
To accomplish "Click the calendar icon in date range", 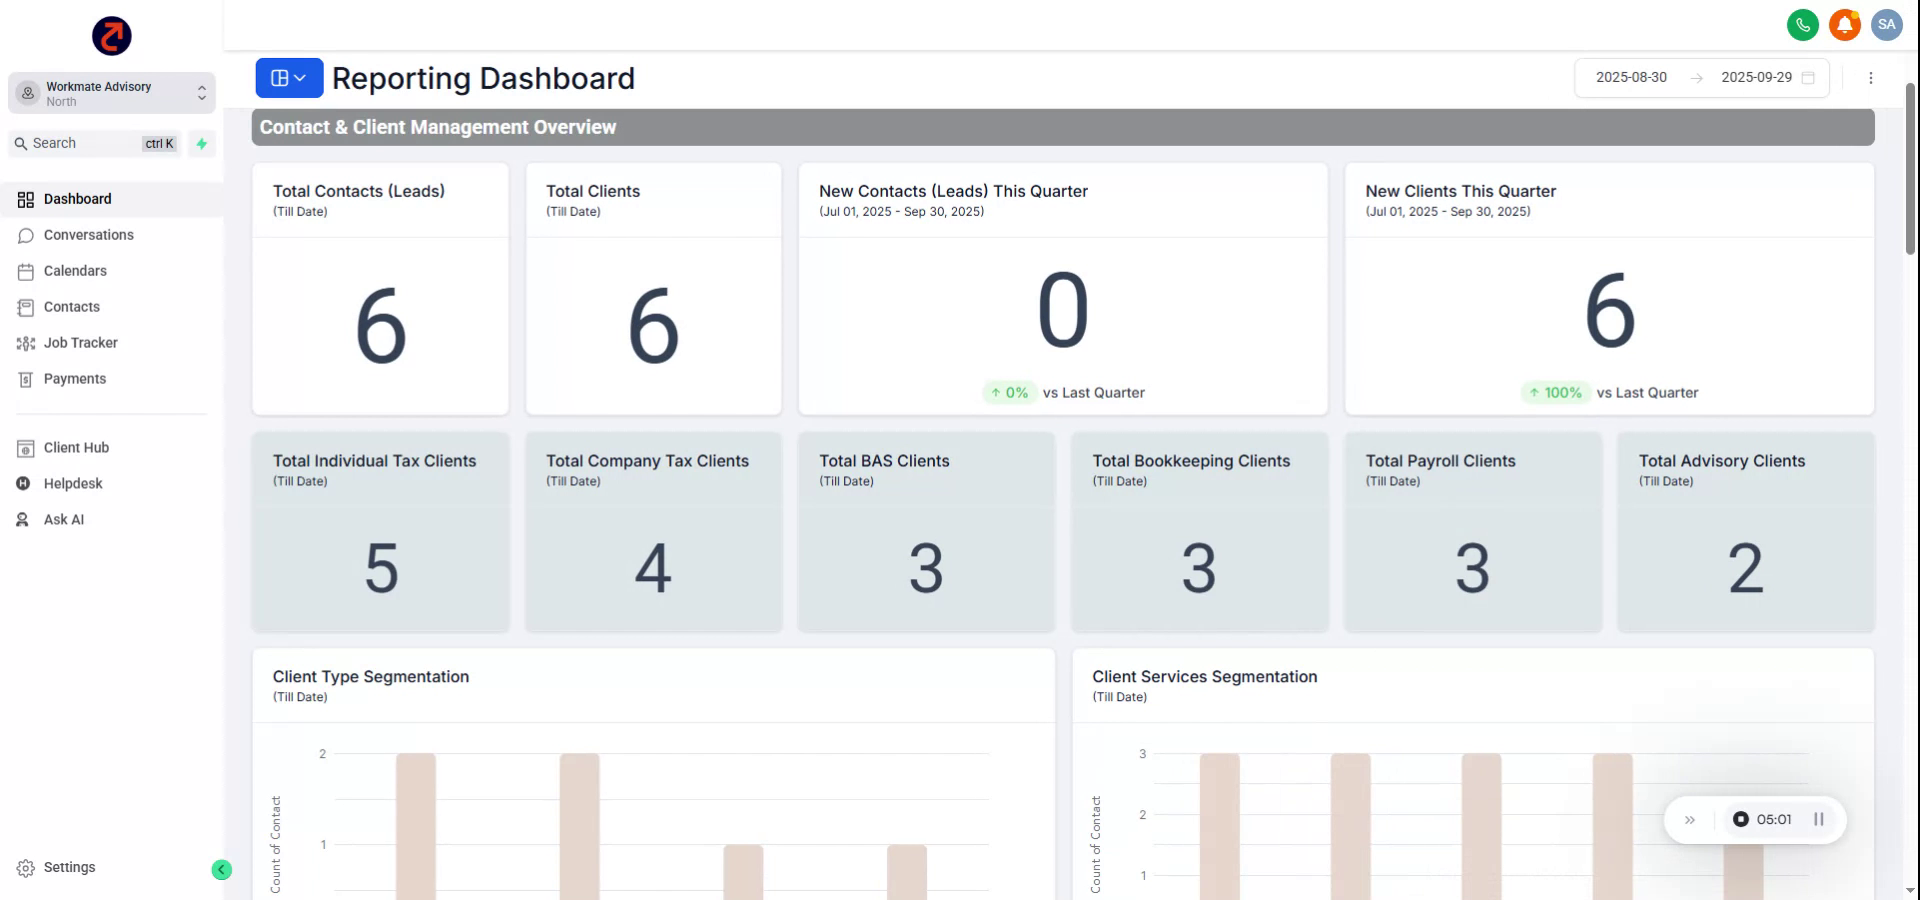I will tap(1808, 78).
